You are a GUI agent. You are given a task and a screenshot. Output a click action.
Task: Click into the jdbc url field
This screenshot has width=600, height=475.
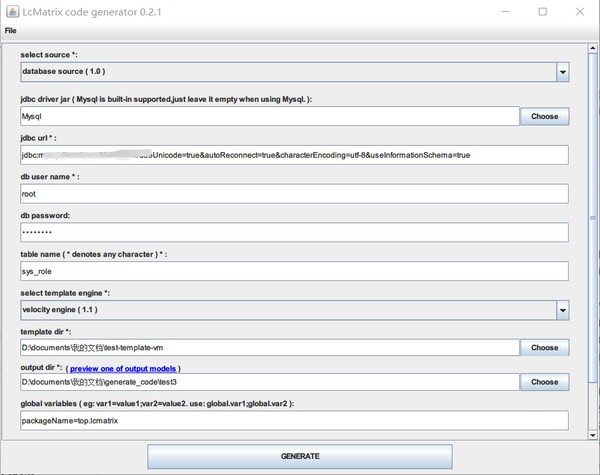point(294,155)
